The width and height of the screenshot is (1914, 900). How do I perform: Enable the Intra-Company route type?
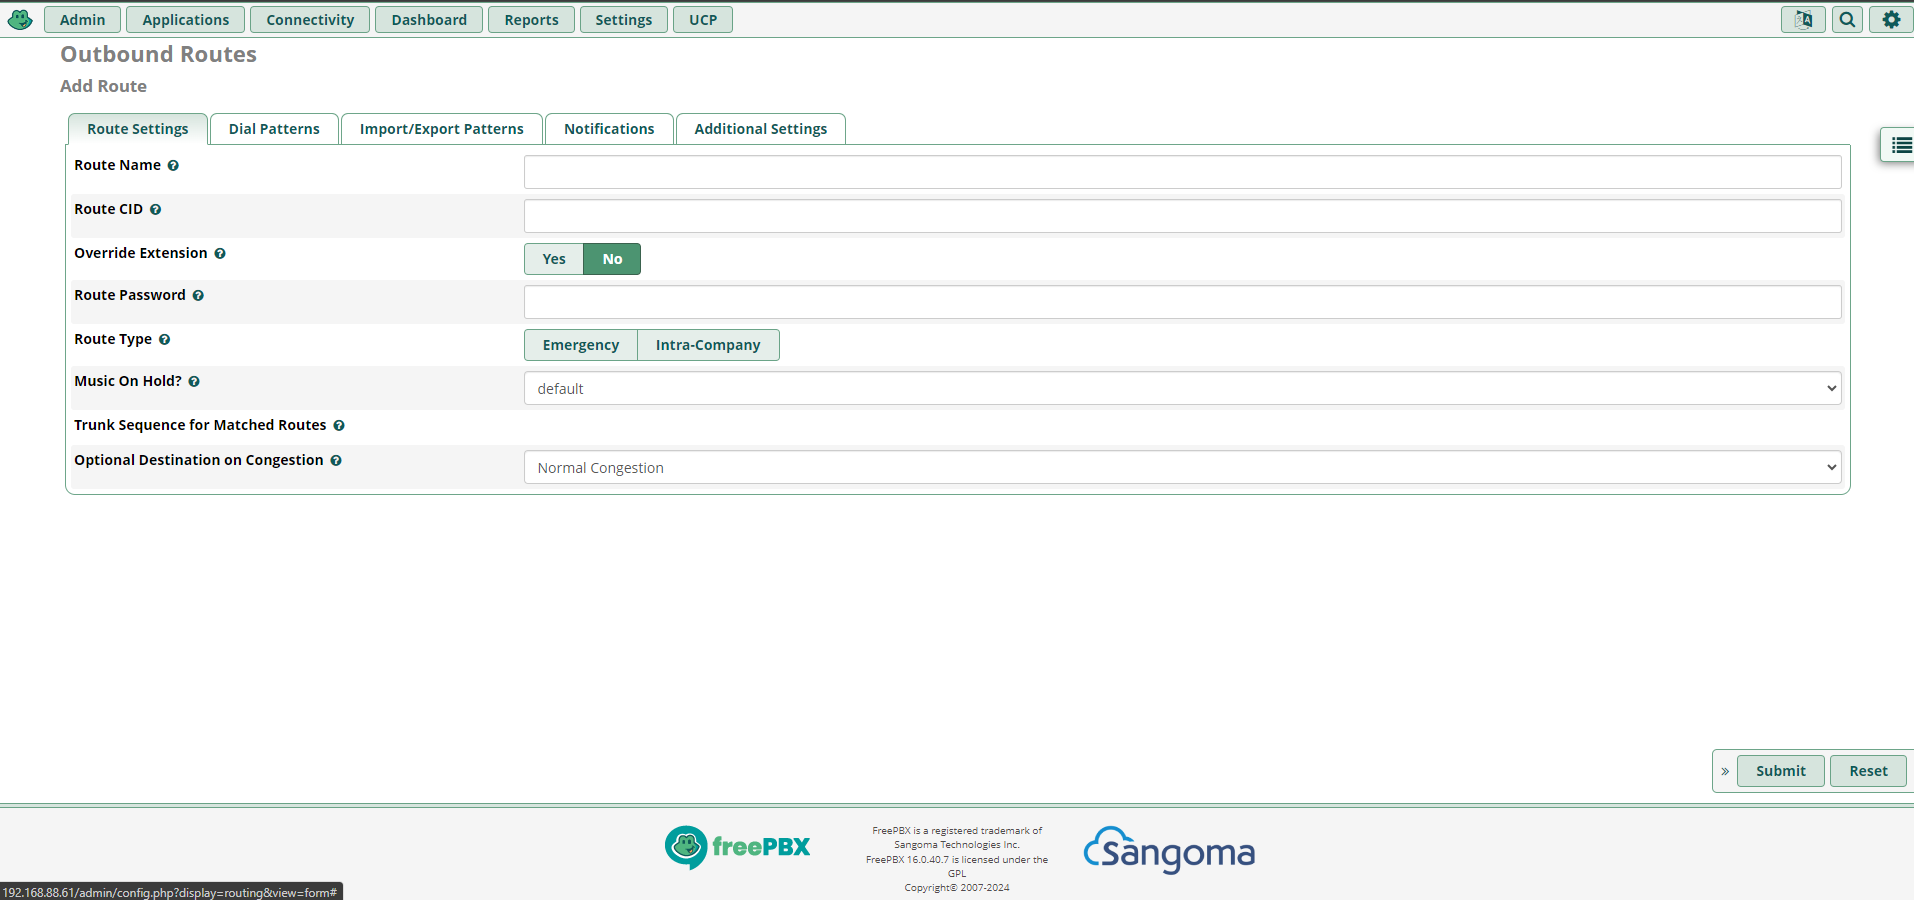(x=707, y=344)
